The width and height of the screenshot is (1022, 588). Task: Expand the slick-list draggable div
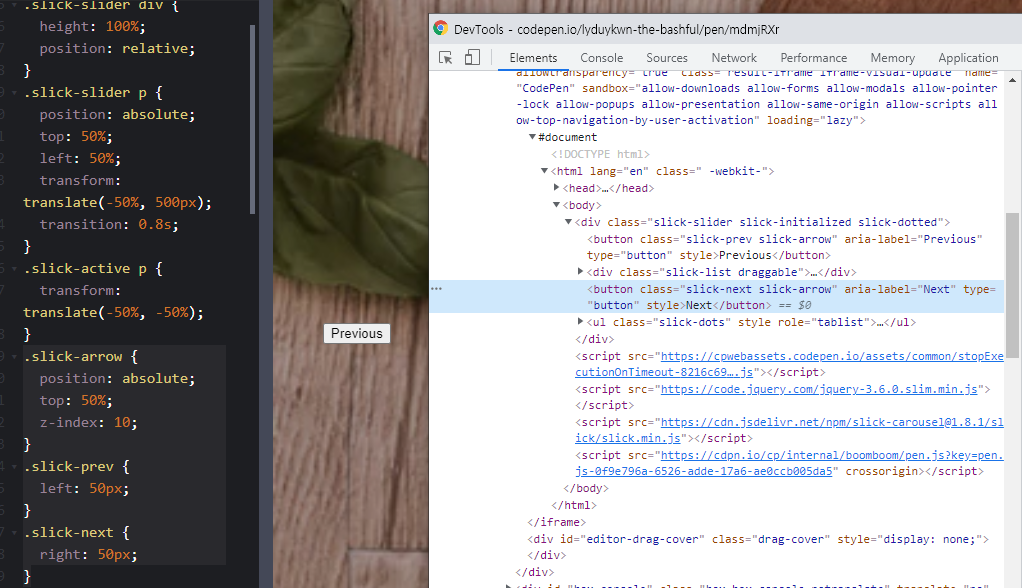pyautogui.click(x=580, y=271)
